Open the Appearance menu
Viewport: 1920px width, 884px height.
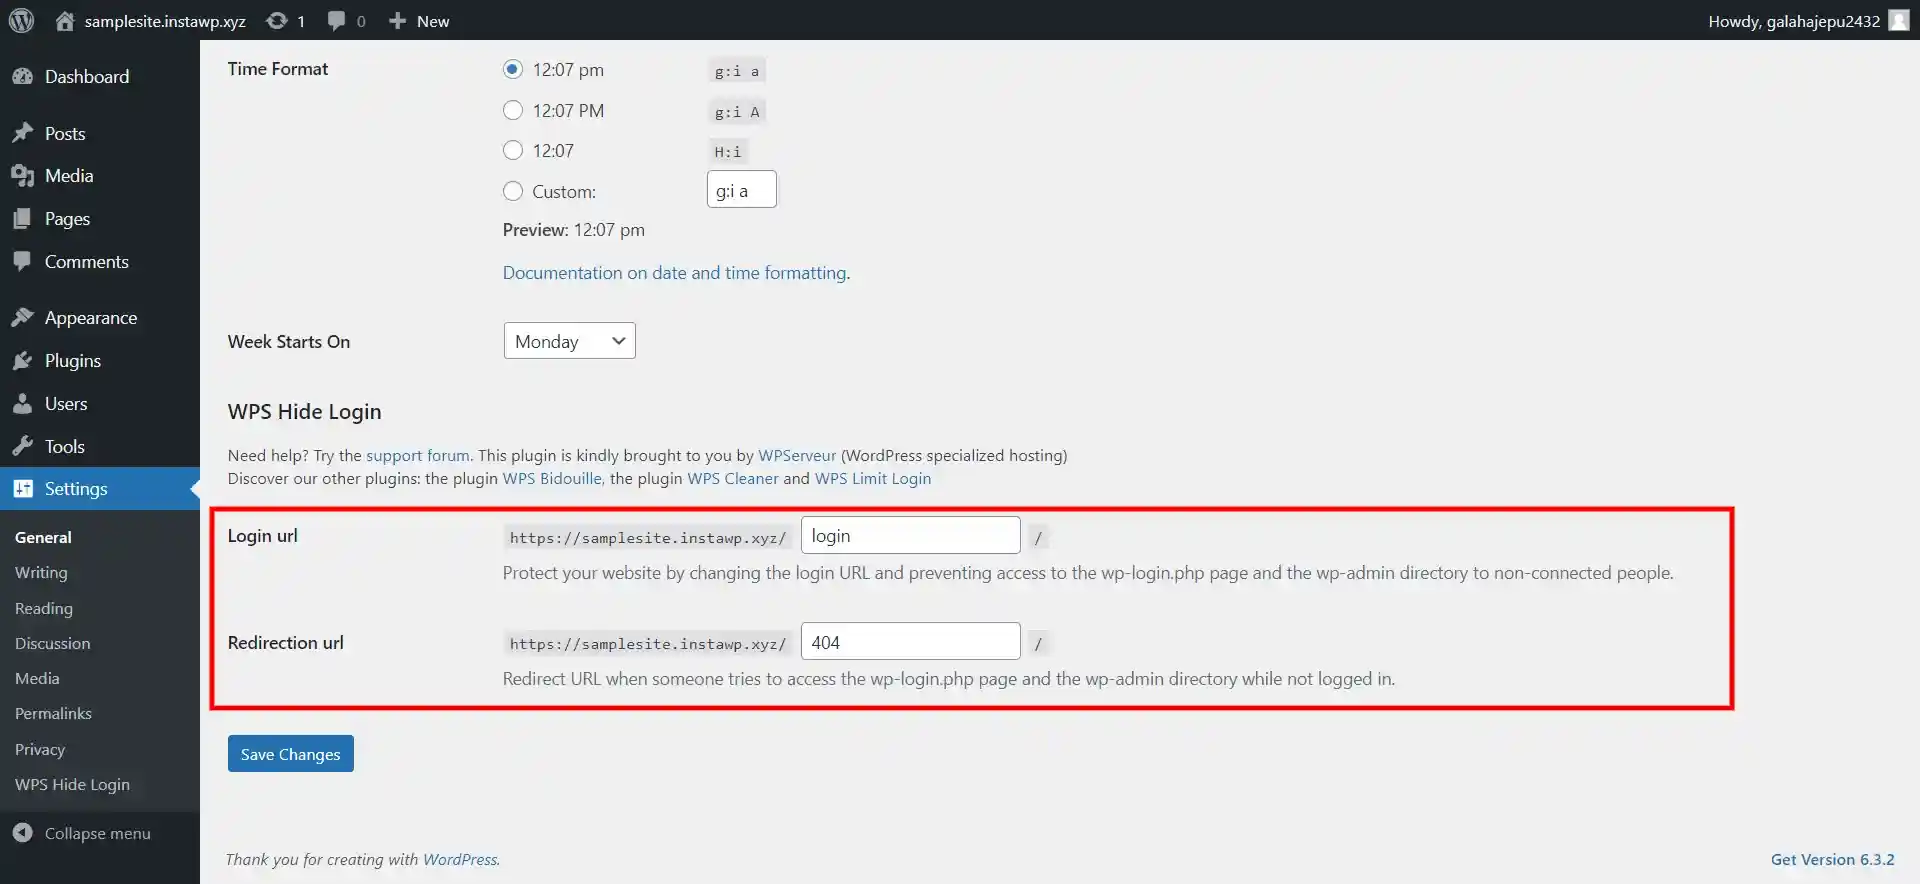(x=100, y=317)
